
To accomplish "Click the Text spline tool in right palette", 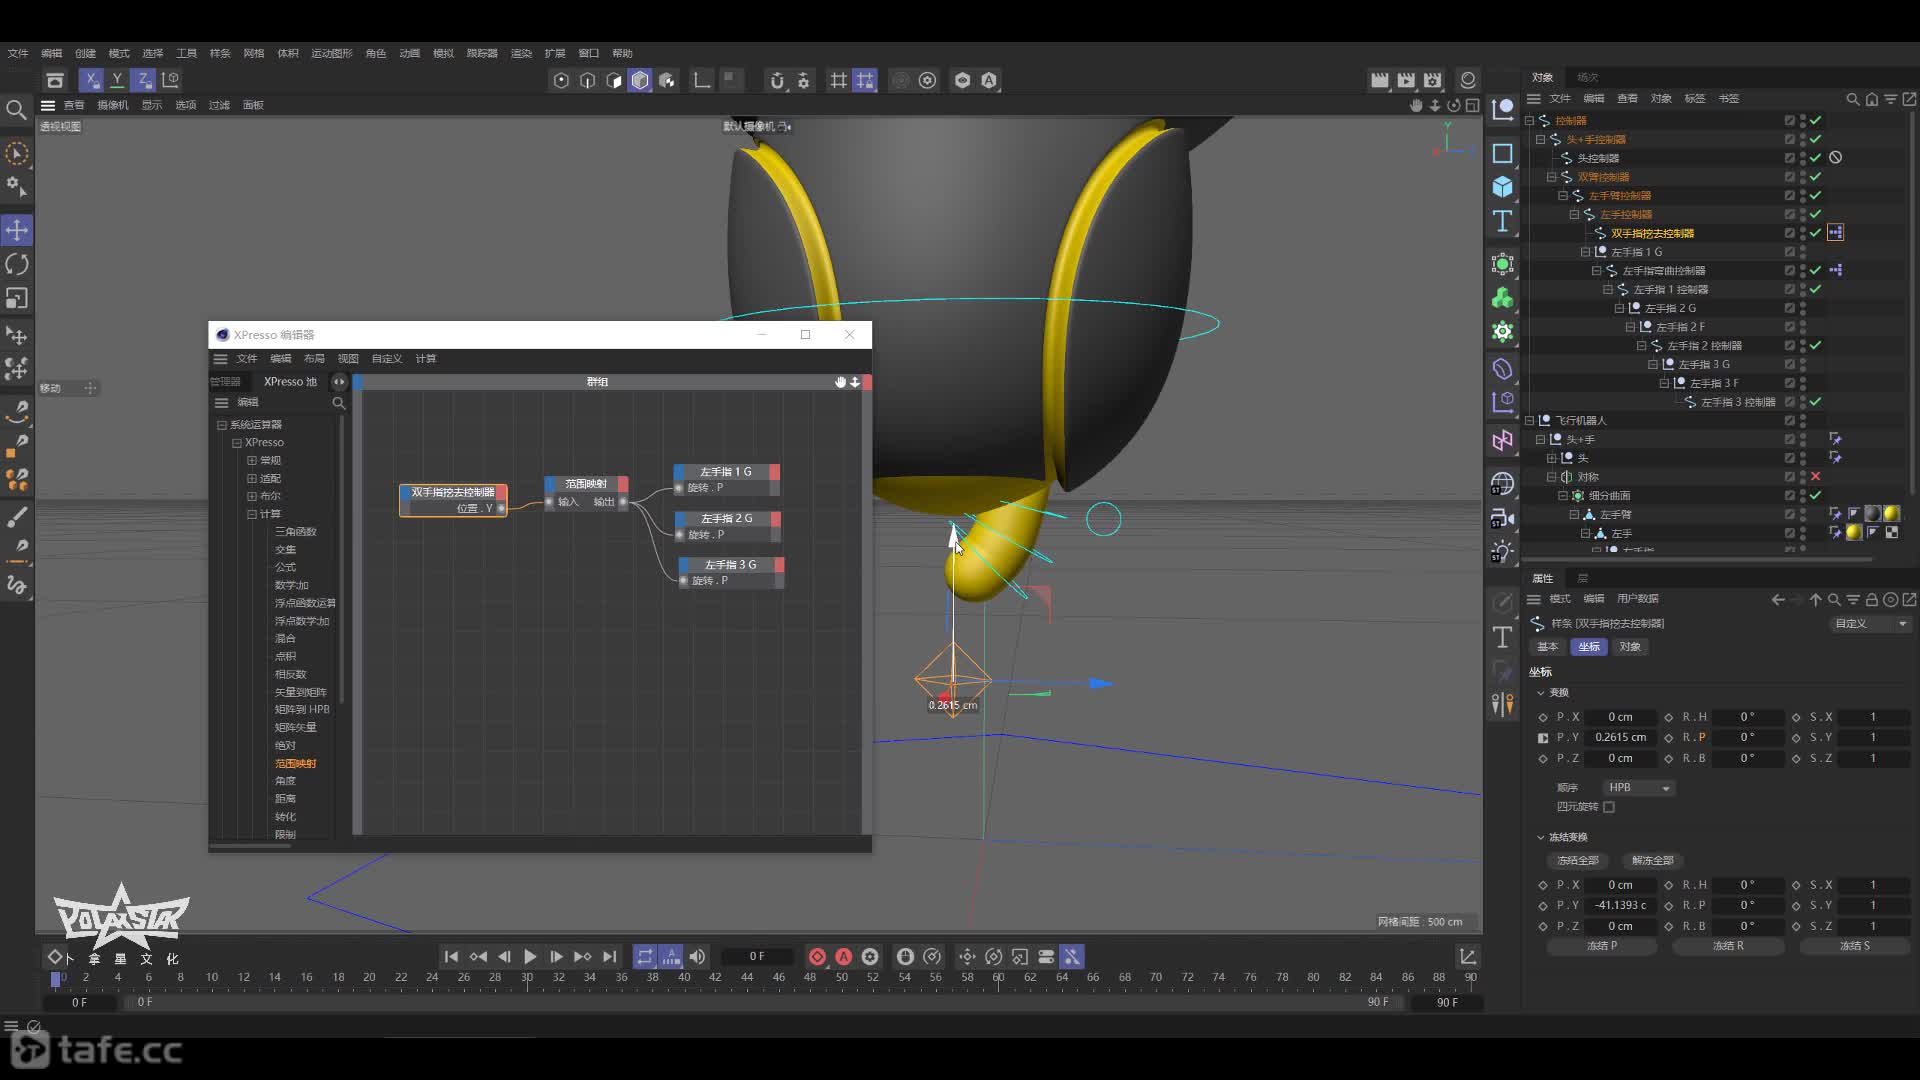I will (x=1502, y=221).
